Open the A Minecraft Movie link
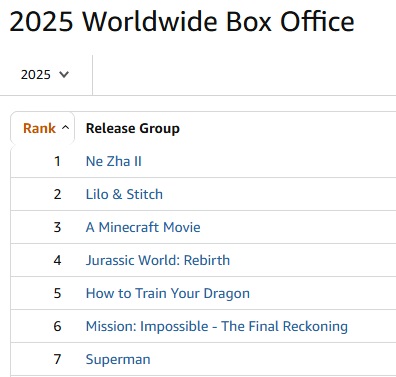Screen dimensions: 396x377 (x=143, y=227)
